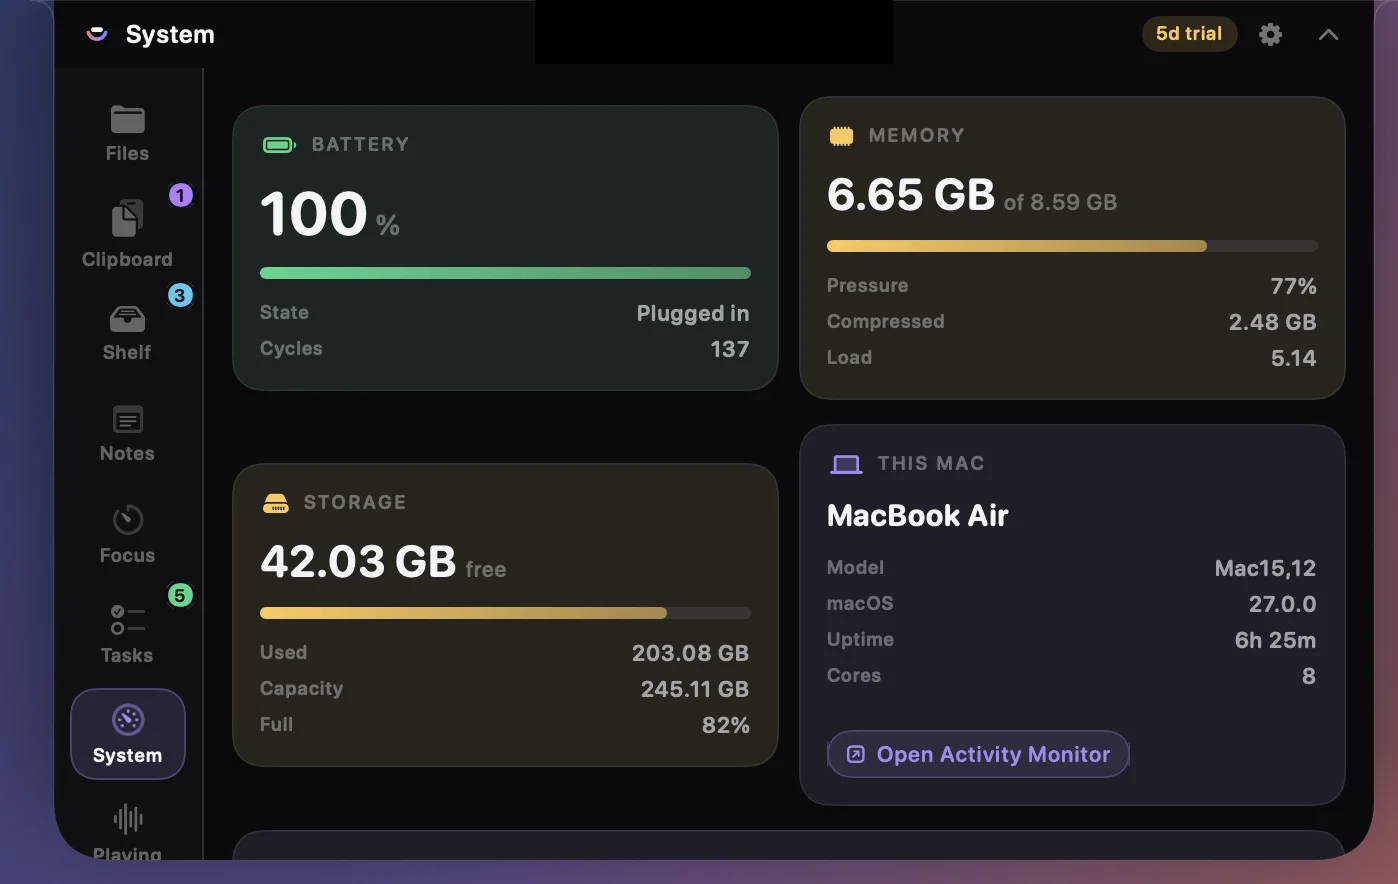Click the external-link icon on Activity Monitor button

tap(856, 755)
